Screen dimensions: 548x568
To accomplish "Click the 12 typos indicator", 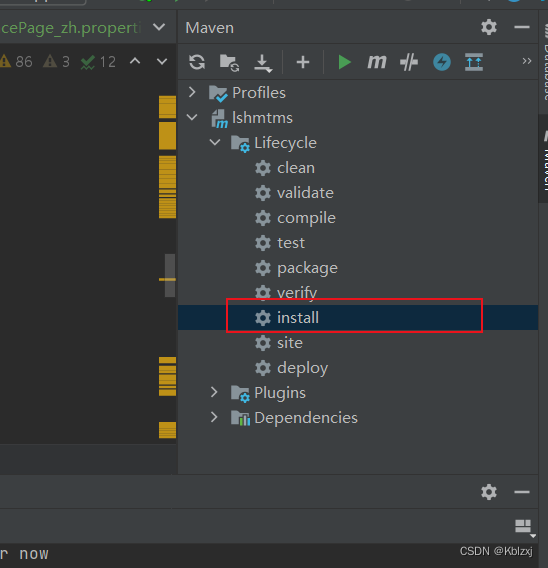I will (98, 62).
